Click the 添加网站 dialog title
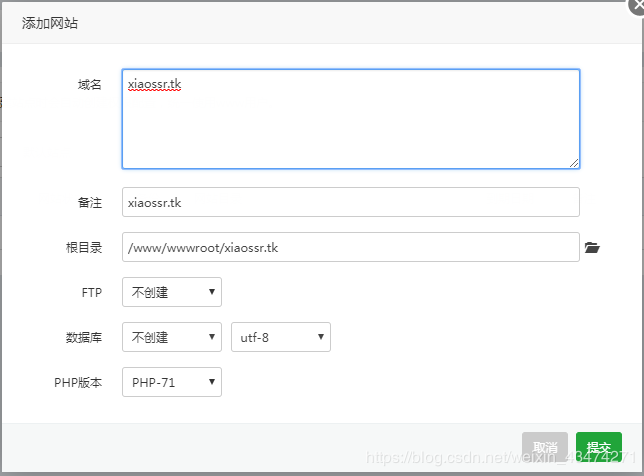Screen dimensions: 644x476 coord(50,23)
